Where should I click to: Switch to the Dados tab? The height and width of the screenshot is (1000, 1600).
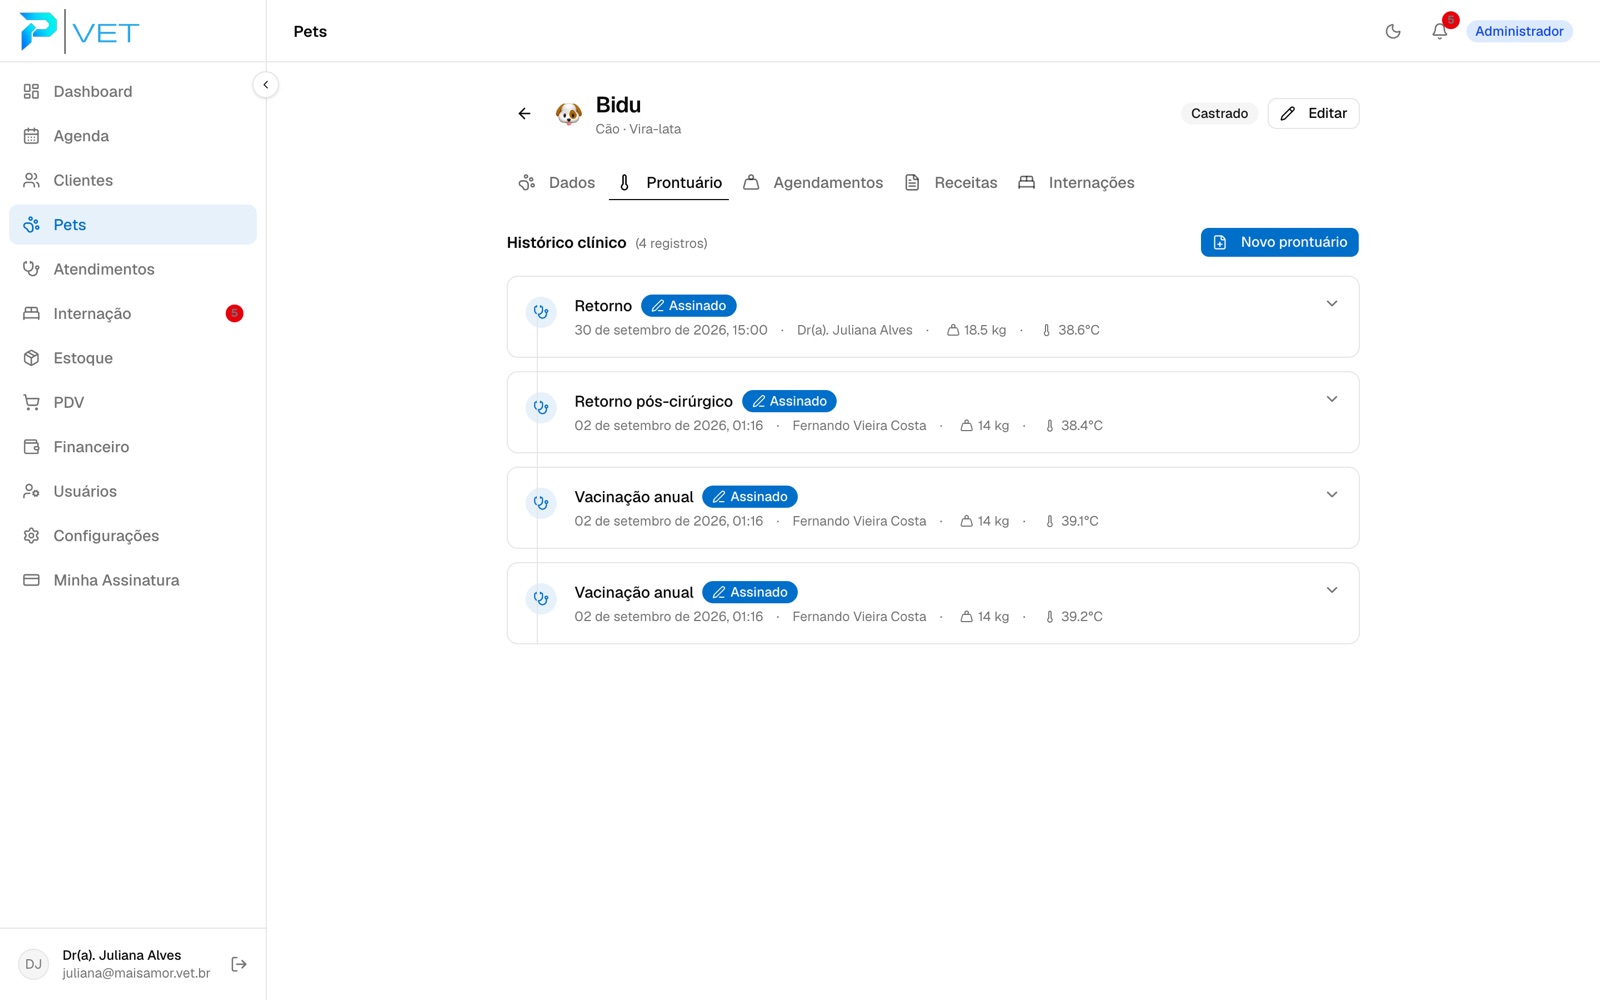tap(557, 183)
